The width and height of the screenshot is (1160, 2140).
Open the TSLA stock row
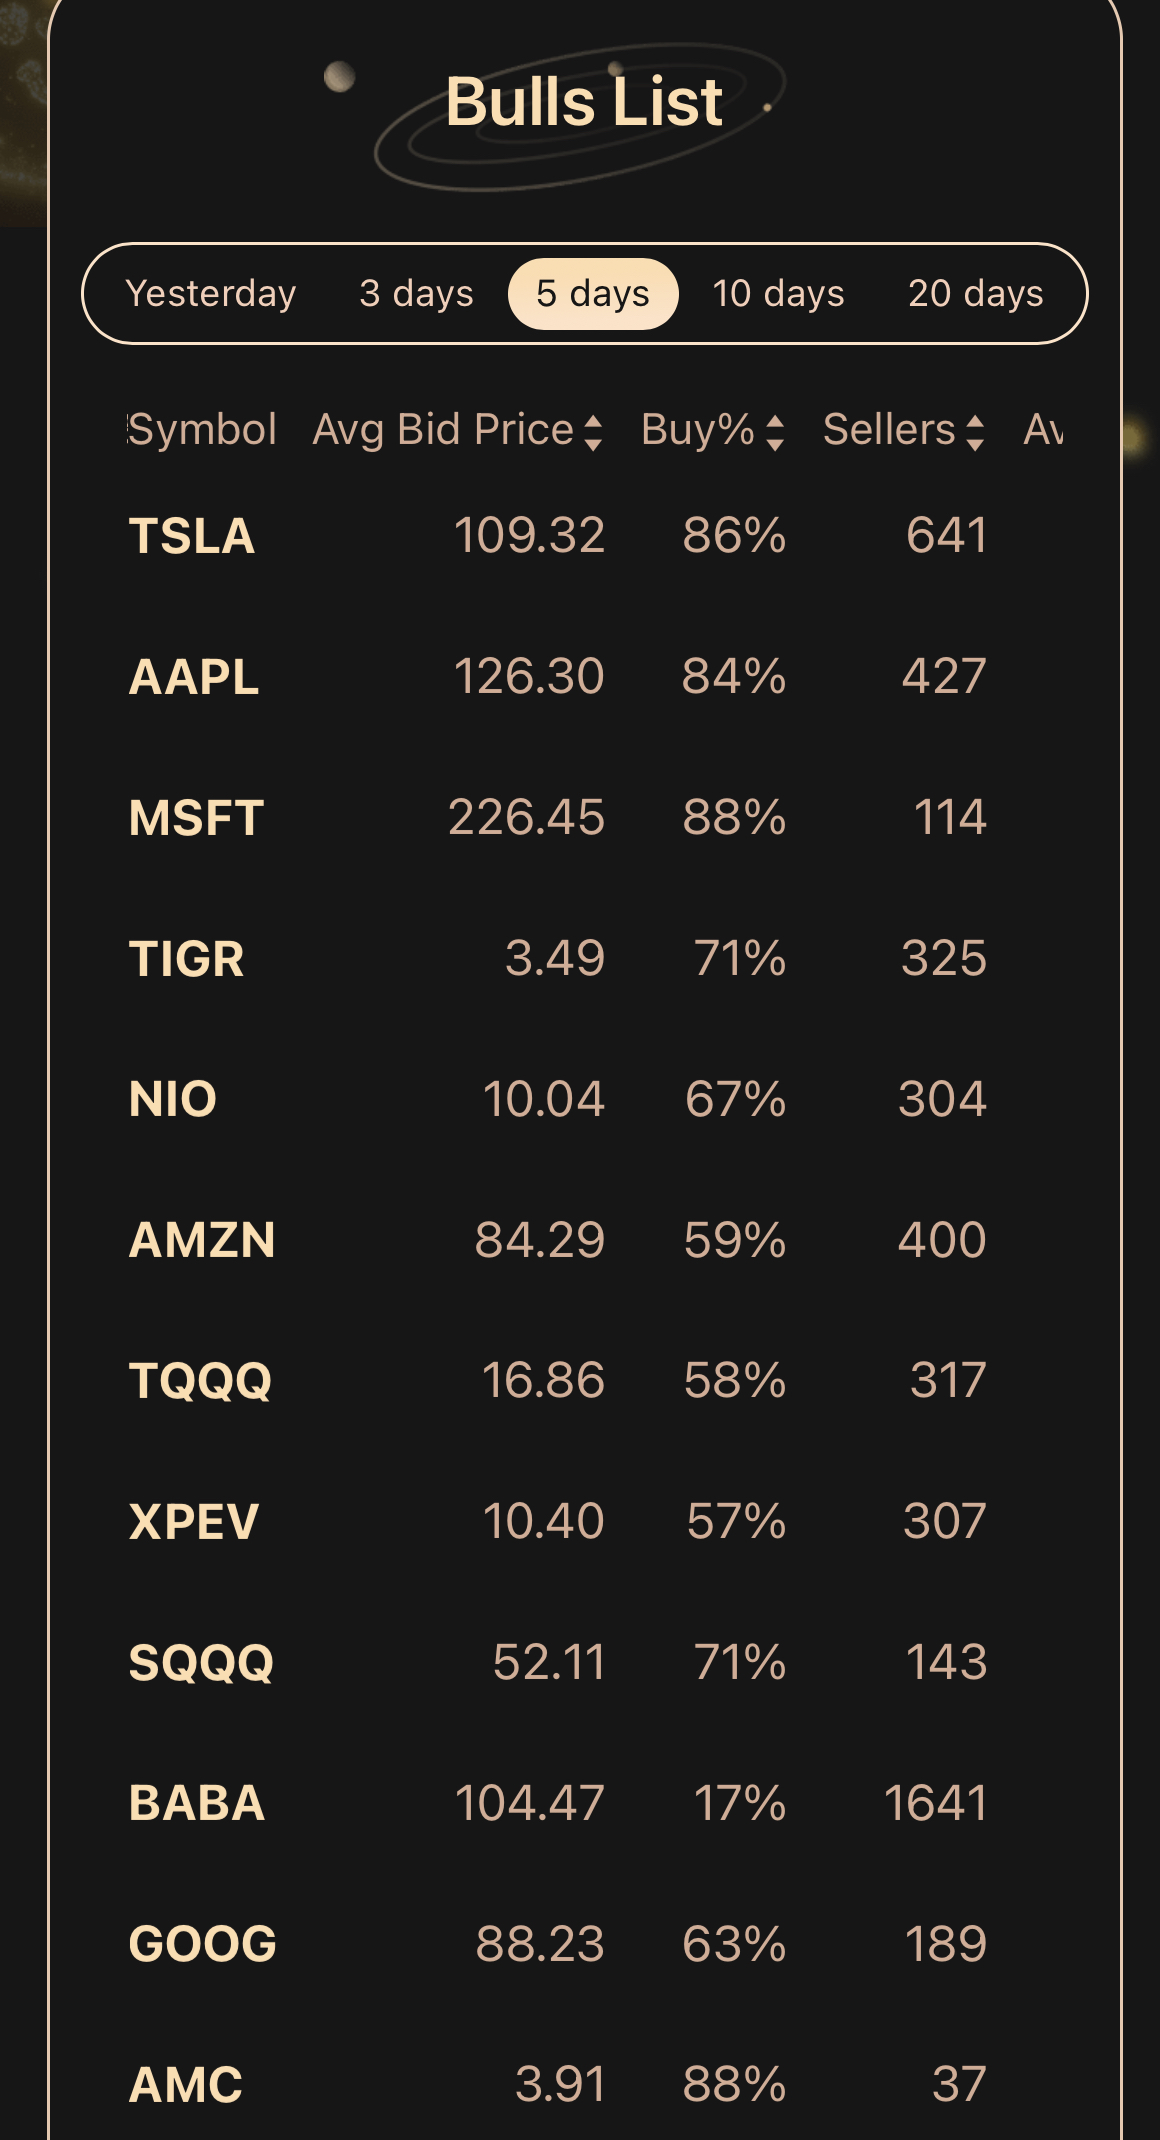click(x=192, y=536)
